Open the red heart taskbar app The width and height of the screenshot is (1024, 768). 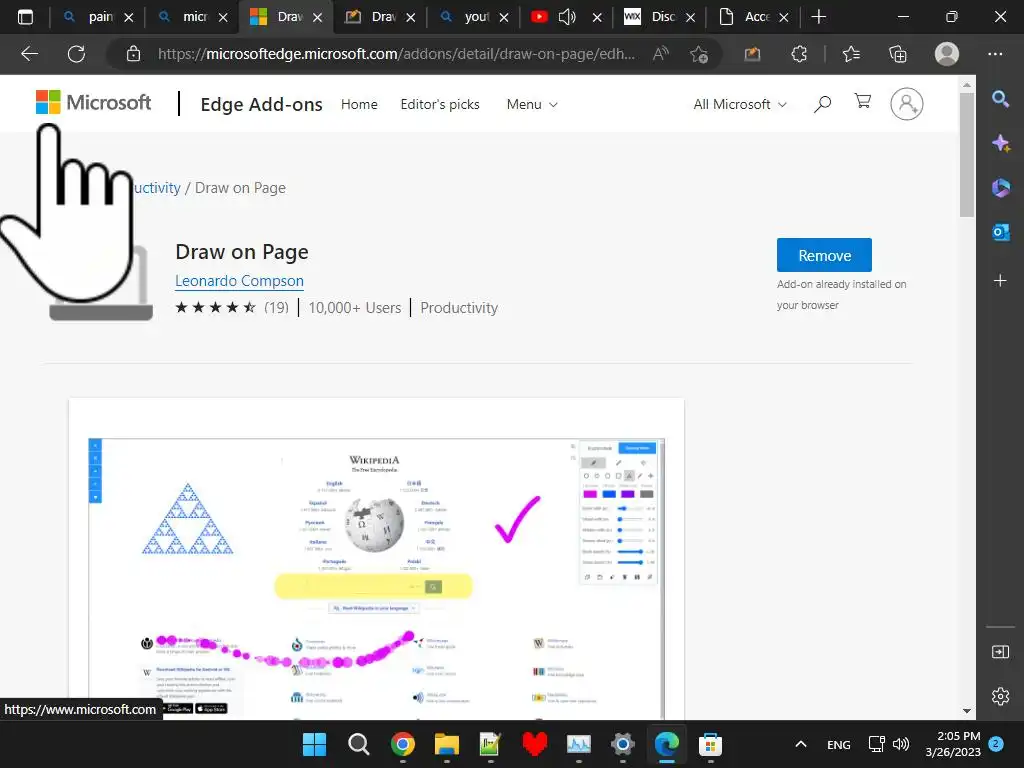click(535, 744)
